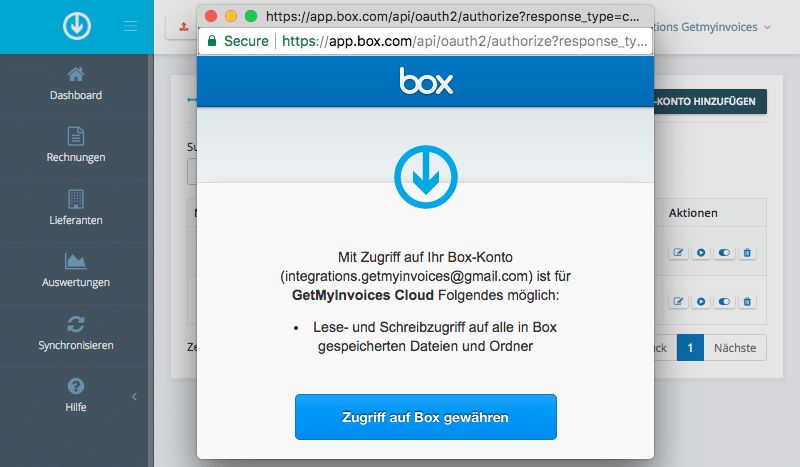Image resolution: width=800 pixels, height=467 pixels.
Task: Click the trash icon in the second Aktionen row
Action: click(747, 301)
